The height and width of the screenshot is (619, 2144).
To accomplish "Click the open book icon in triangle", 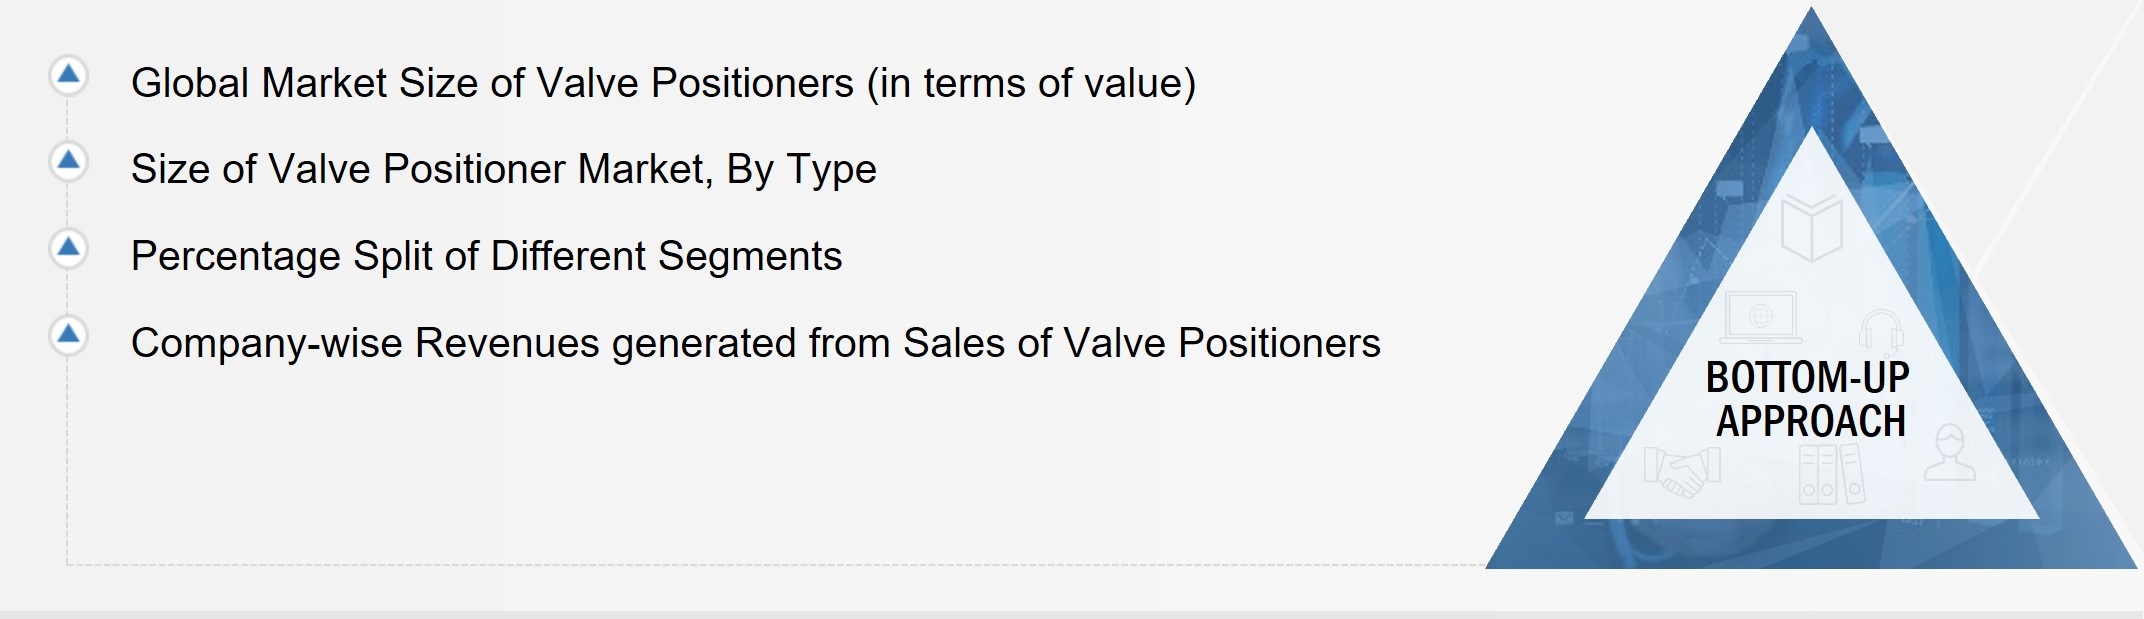I will coord(1811,228).
